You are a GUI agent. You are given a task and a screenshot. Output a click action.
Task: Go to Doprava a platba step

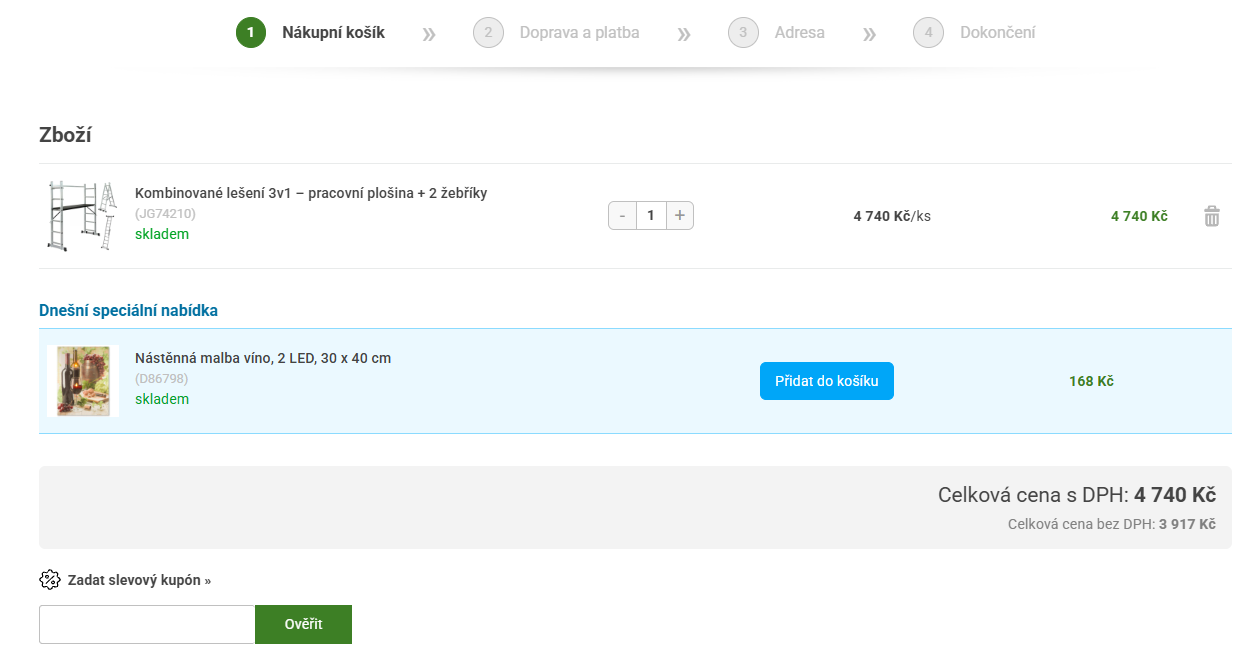click(x=579, y=33)
